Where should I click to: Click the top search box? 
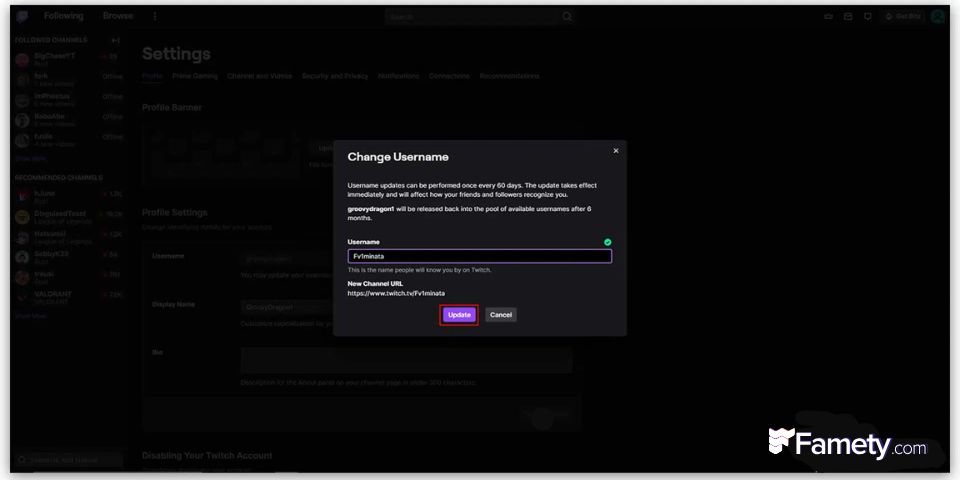pos(473,17)
